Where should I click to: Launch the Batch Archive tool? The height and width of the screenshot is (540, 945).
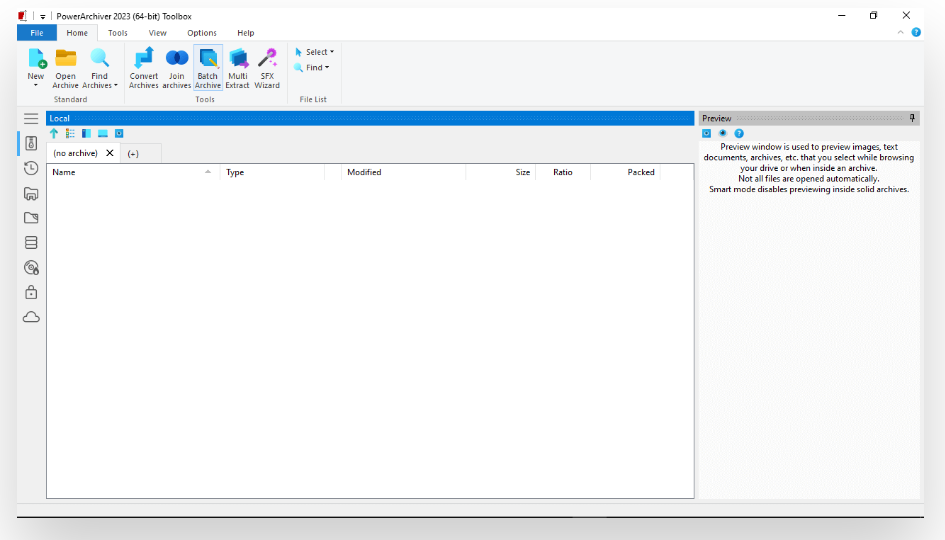click(208, 60)
